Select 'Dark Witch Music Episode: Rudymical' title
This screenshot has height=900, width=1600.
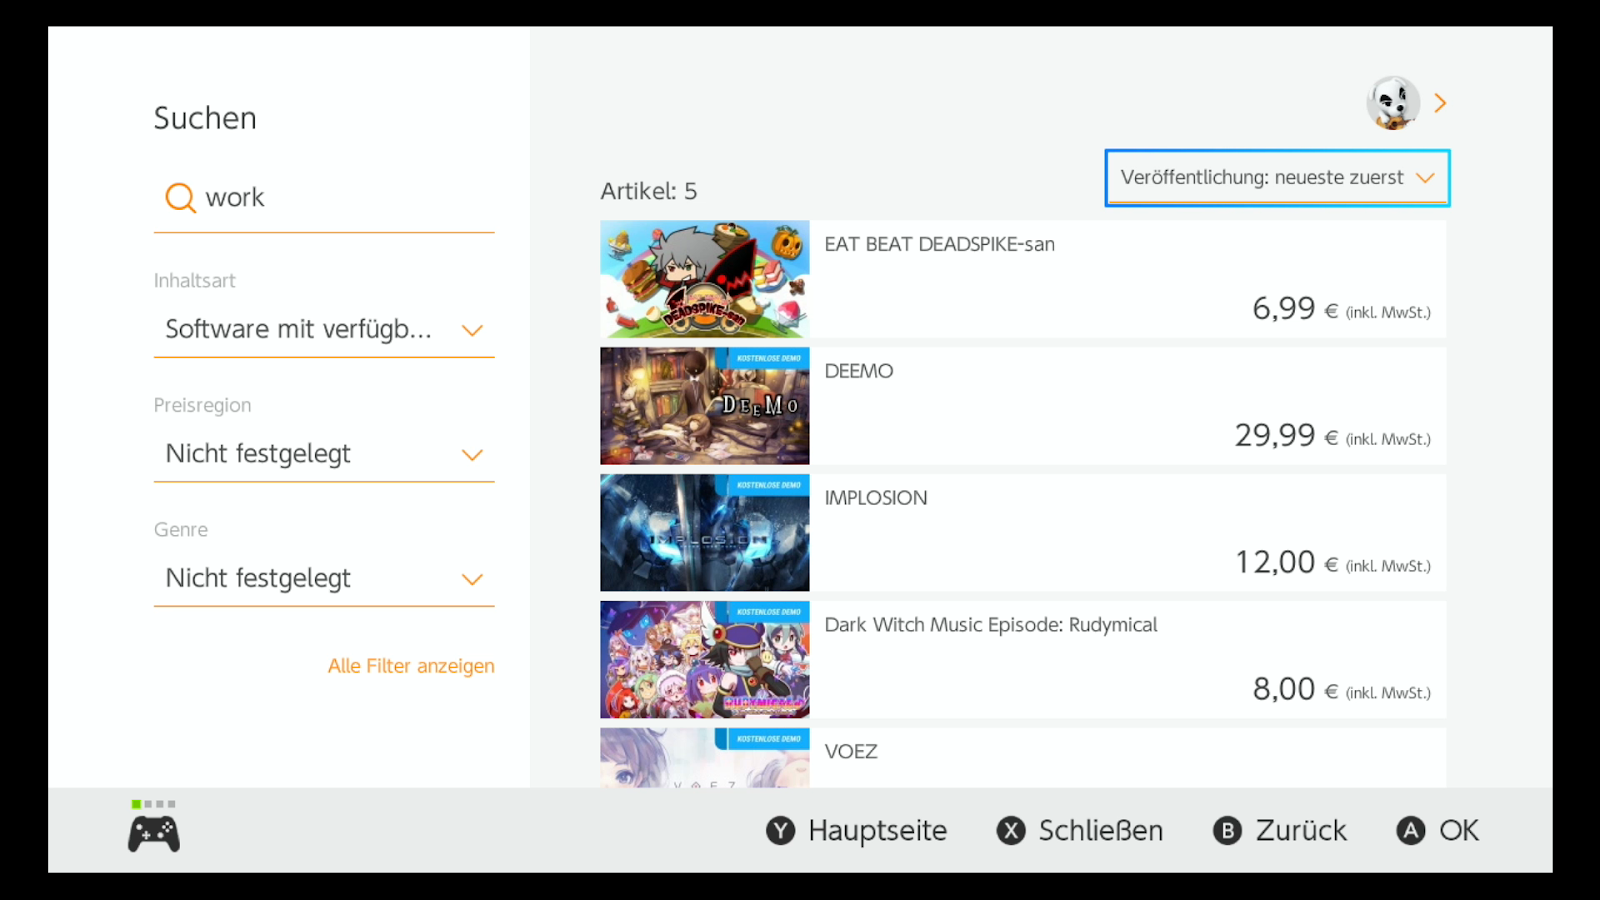991,625
